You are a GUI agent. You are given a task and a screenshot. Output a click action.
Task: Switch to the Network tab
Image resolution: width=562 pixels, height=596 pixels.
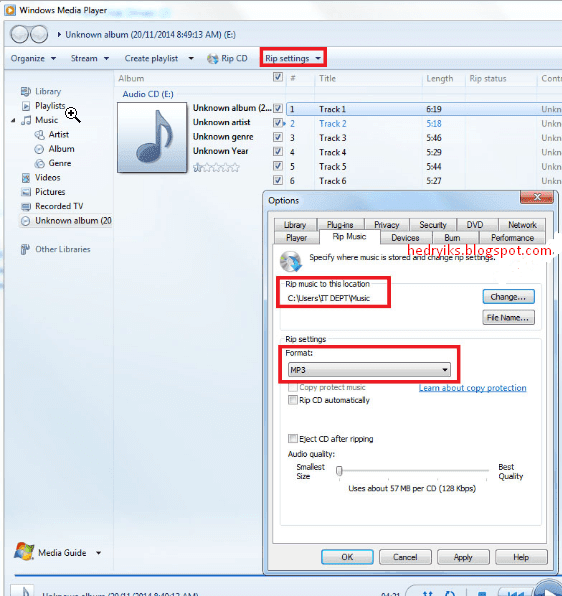pos(522,225)
